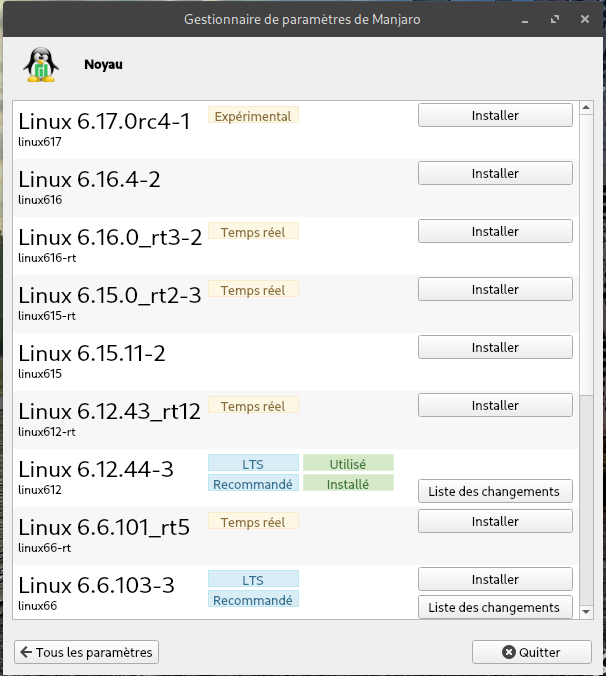Install Linux 6.17.0rc4-1 kernel
Screen dimensions: 606x676
pyautogui.click(x=495, y=115)
